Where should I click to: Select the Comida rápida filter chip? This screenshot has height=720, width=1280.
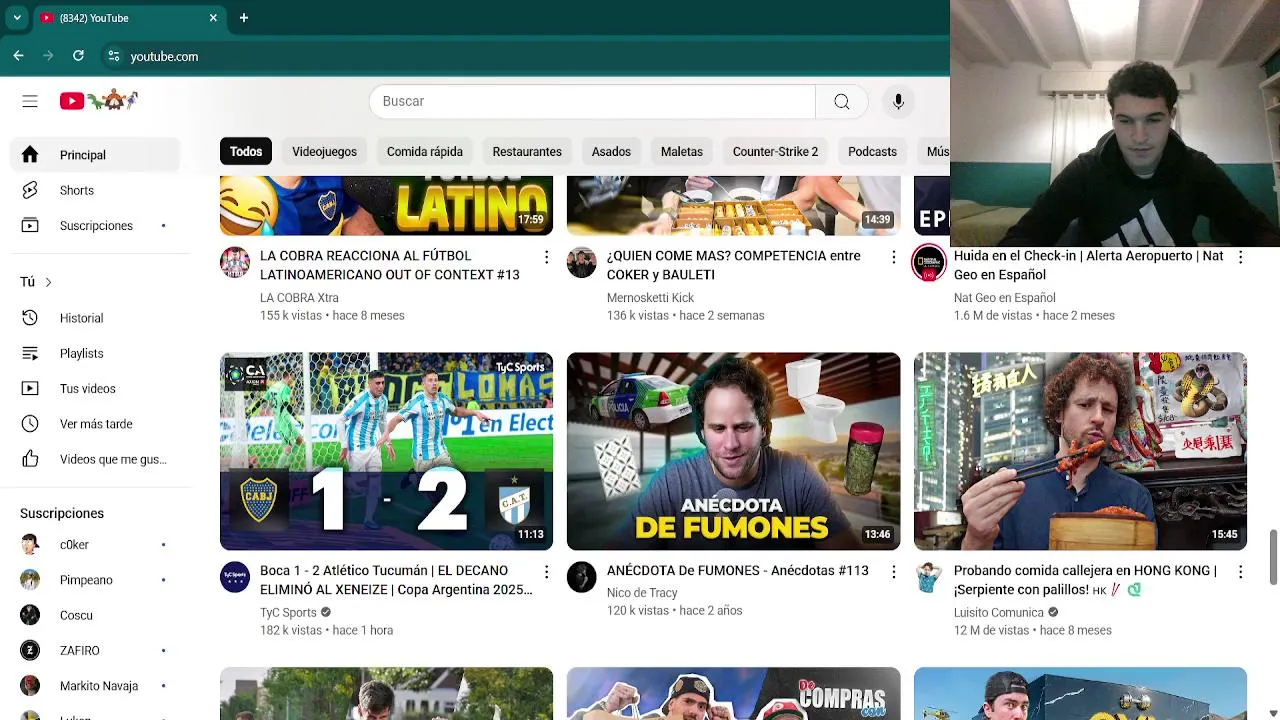point(425,151)
